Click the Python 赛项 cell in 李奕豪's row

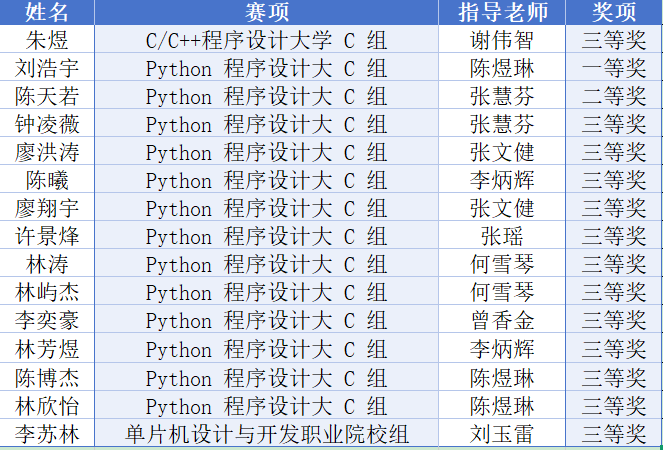point(266,319)
